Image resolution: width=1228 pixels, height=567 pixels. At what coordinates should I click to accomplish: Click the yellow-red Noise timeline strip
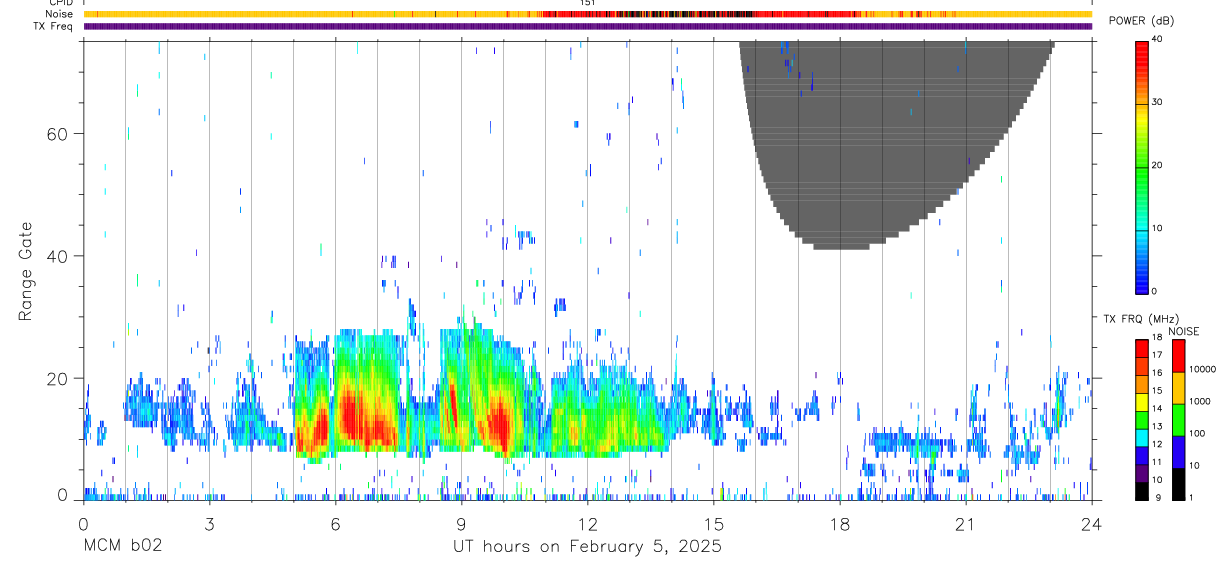pyautogui.click(x=587, y=14)
